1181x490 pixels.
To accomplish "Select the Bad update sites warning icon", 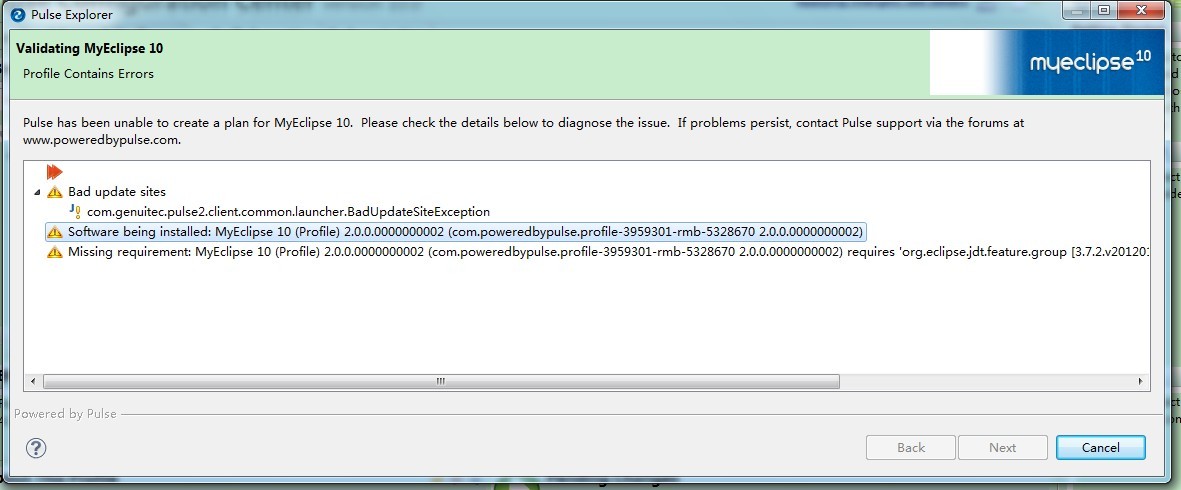I will [54, 192].
